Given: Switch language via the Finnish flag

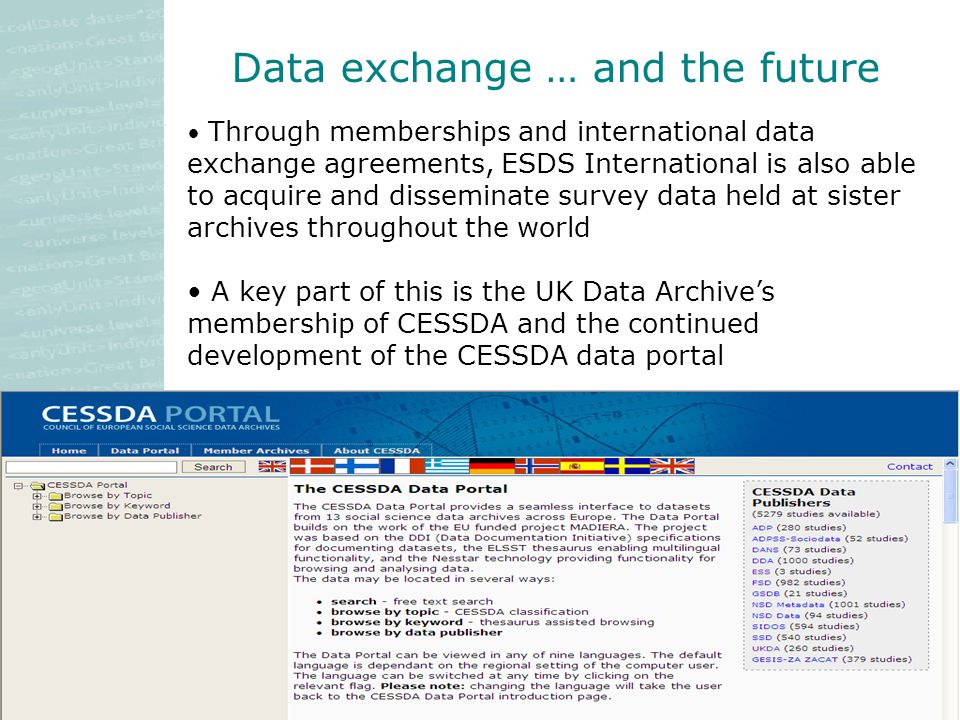Looking at the screenshot, I should coord(358,467).
